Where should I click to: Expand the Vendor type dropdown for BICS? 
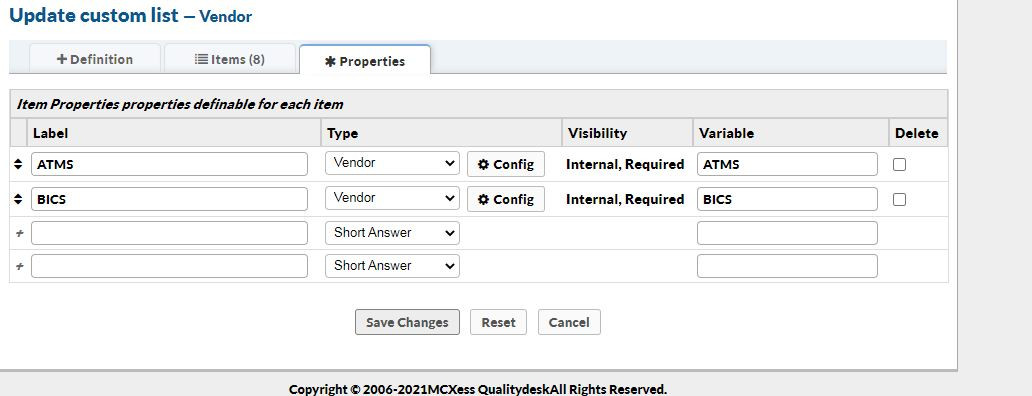tap(392, 198)
